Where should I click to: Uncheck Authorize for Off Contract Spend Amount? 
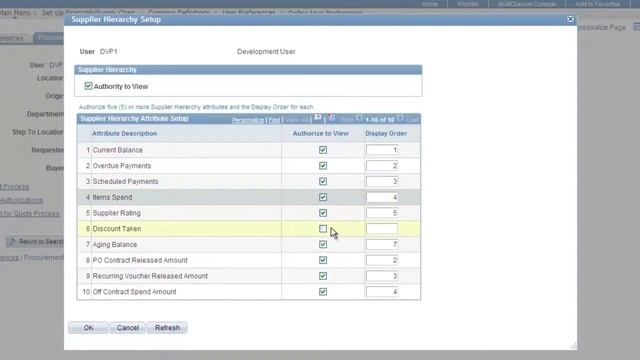click(x=323, y=292)
